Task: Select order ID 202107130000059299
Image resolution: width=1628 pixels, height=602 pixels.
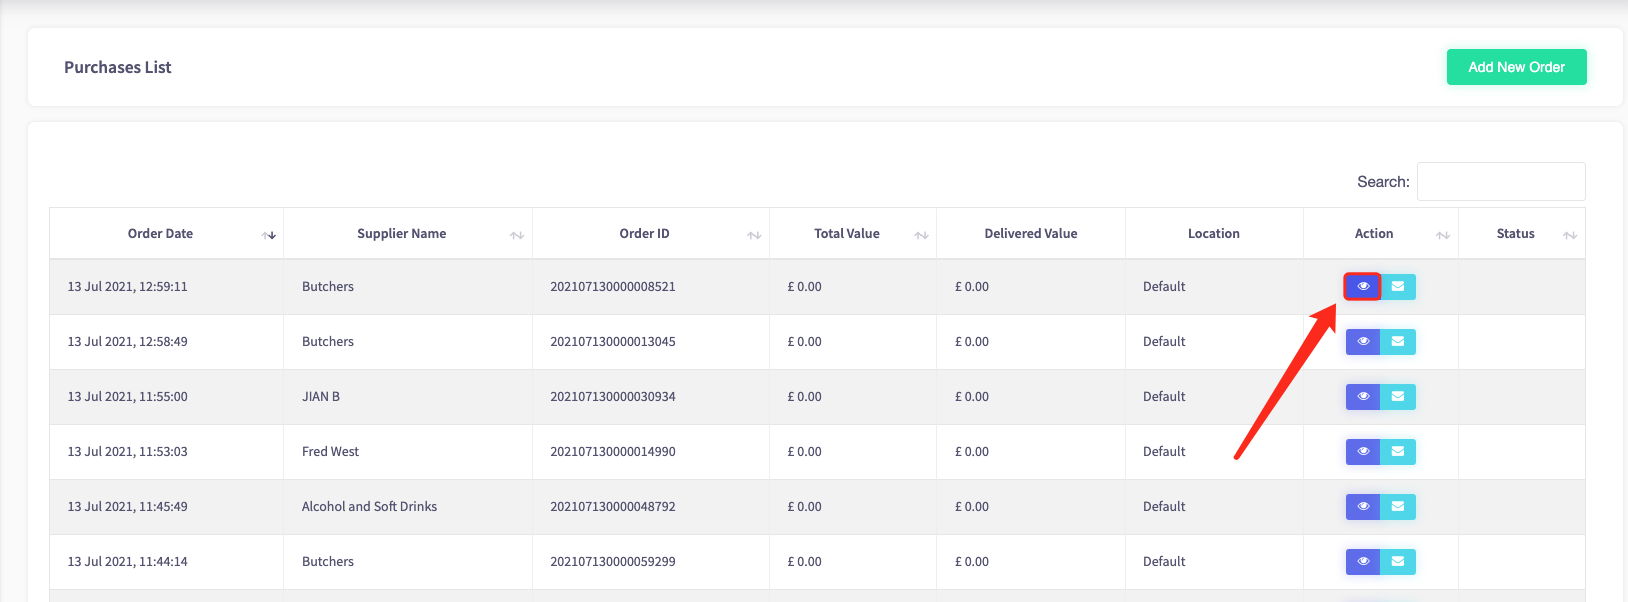Action: [x=613, y=562]
